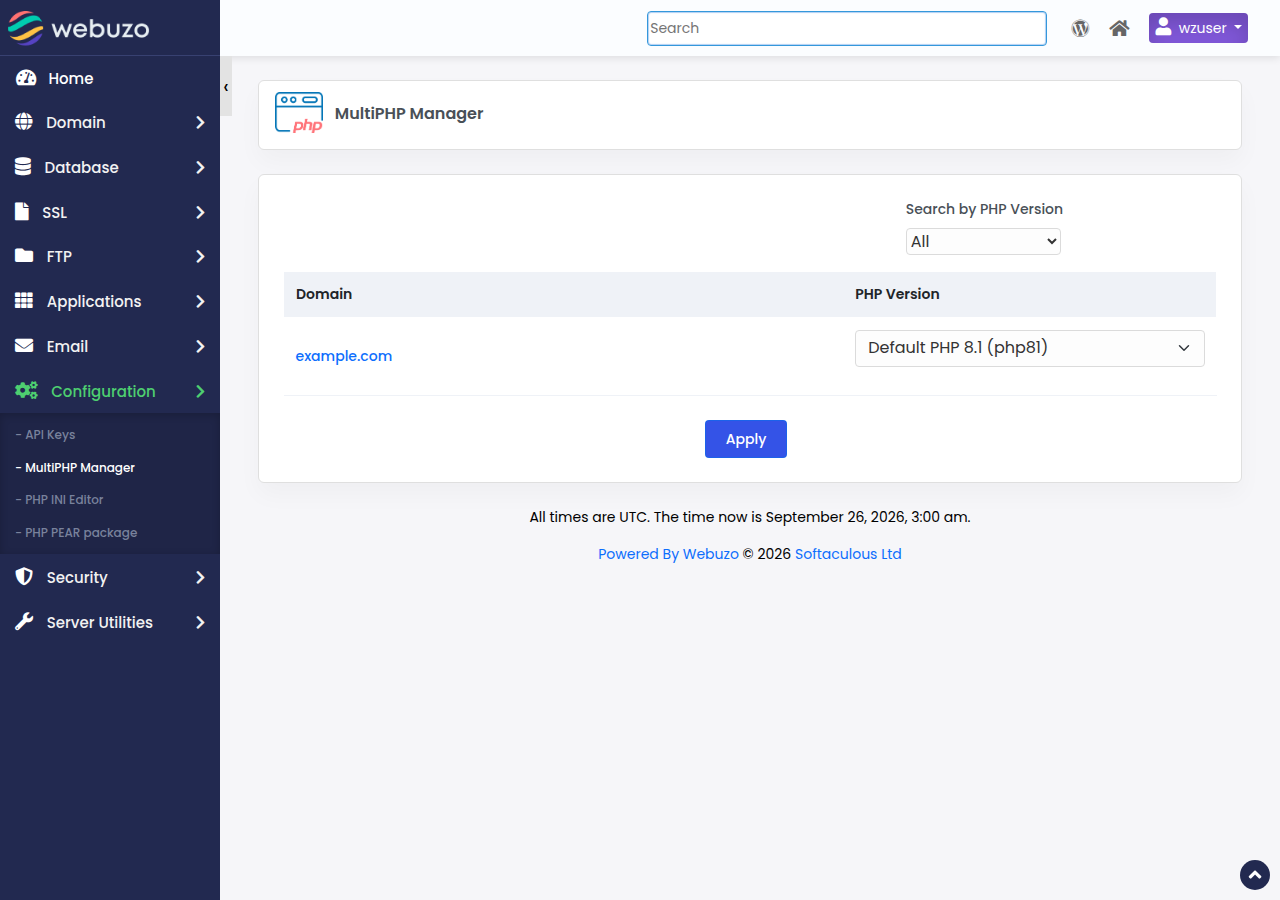Expand the Database menu chevron

tap(200, 167)
